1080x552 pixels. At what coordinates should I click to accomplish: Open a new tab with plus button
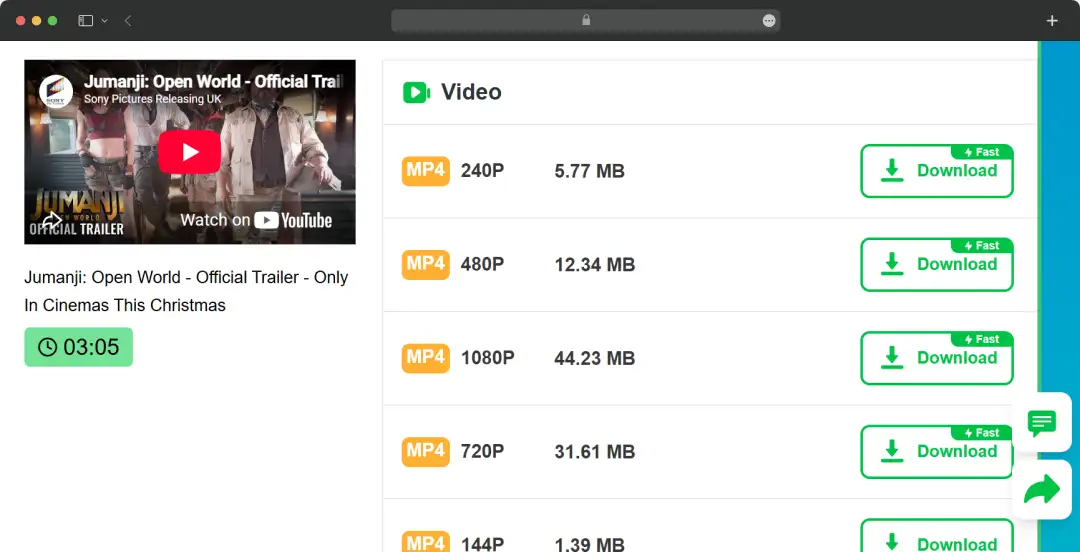tap(1052, 21)
